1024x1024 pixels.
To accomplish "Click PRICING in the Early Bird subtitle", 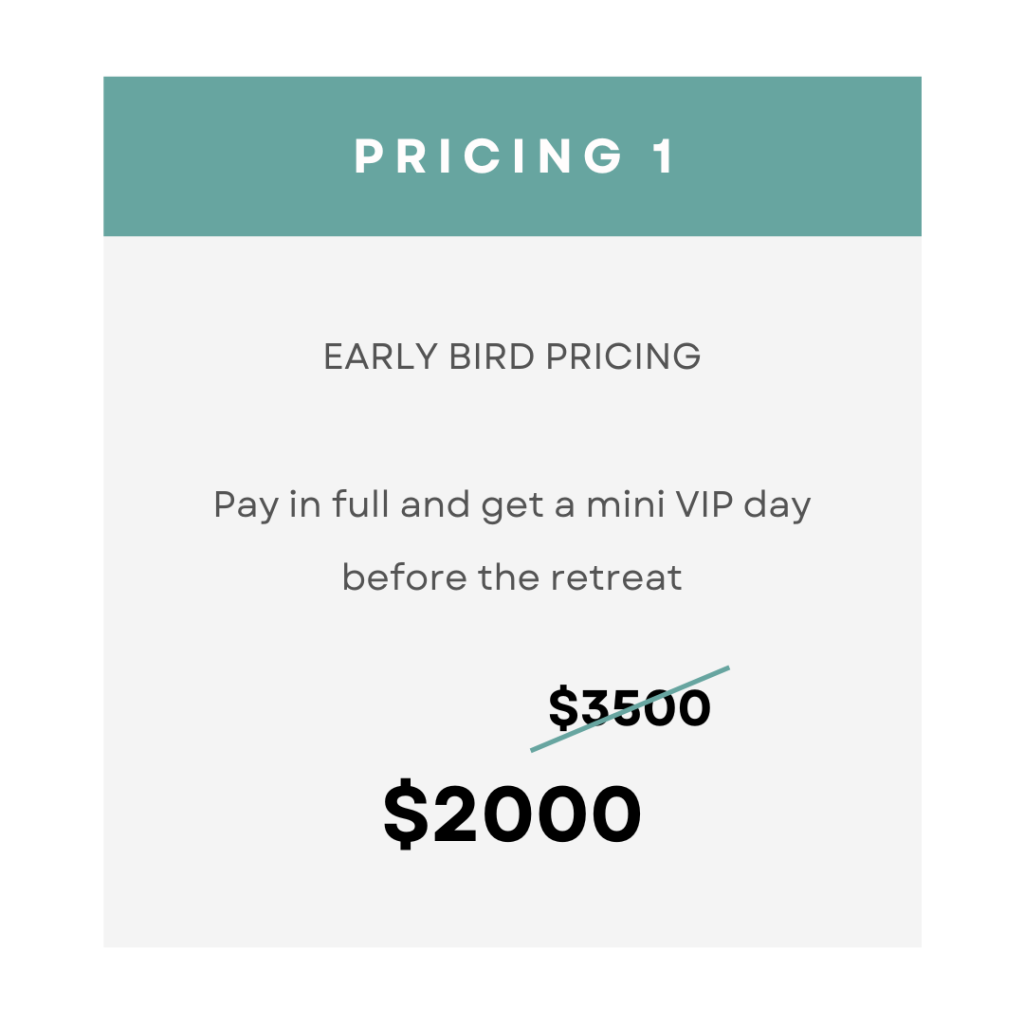I will pyautogui.click(x=623, y=357).
